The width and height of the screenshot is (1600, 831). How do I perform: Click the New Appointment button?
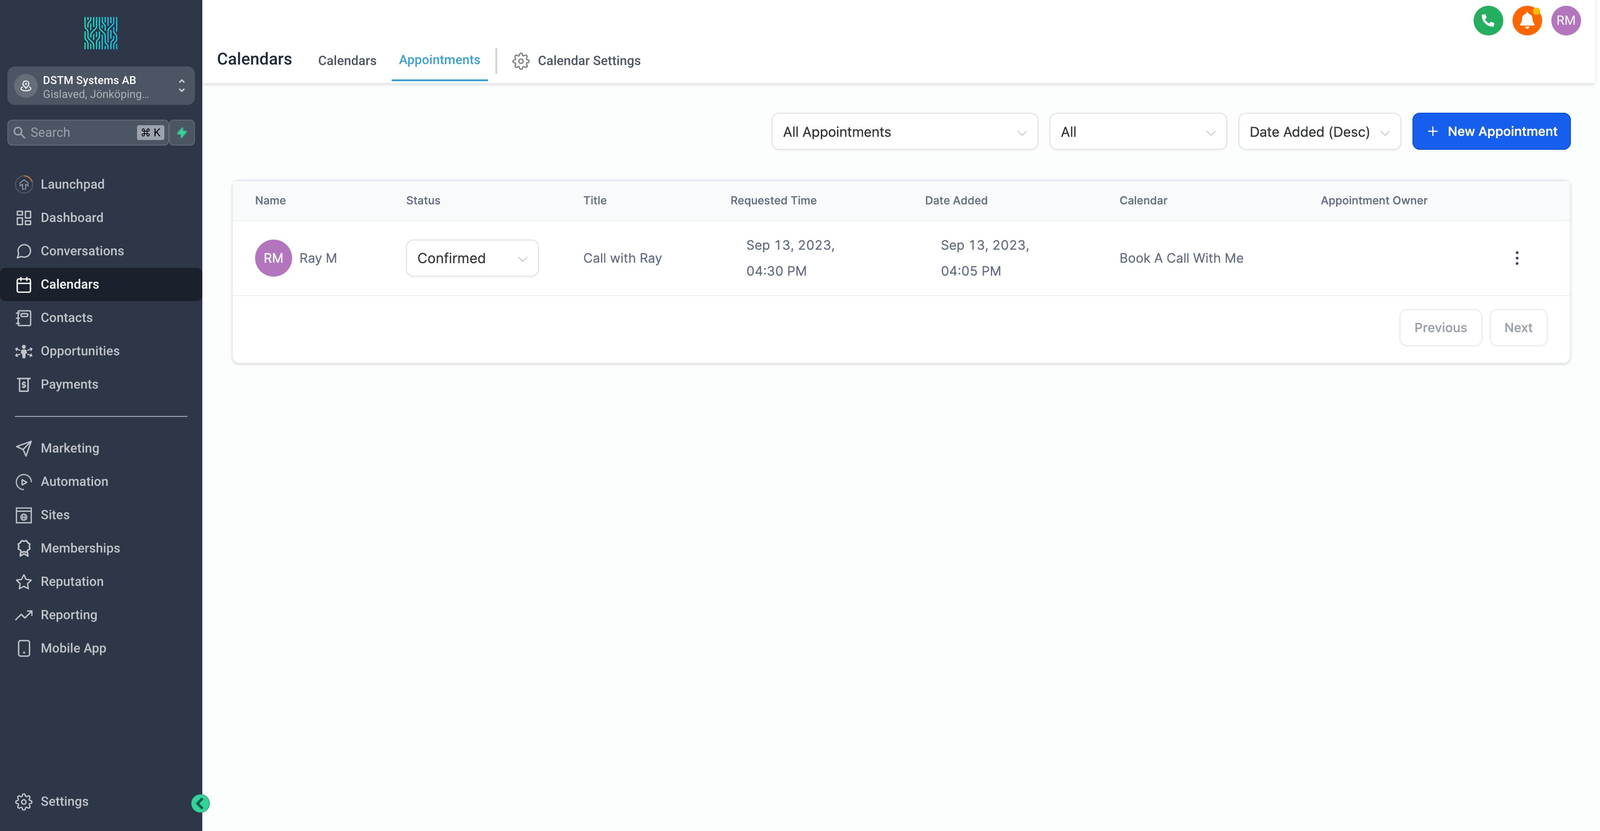point(1491,132)
